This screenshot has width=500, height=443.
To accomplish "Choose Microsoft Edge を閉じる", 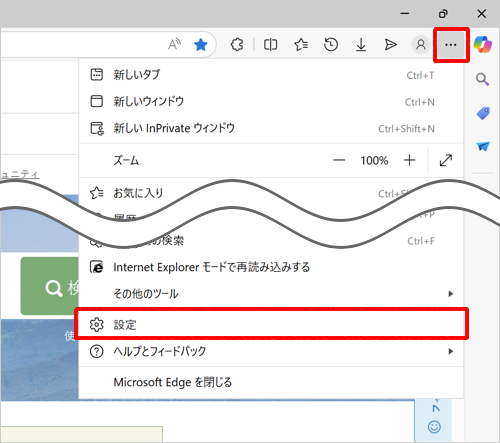I will (x=271, y=382).
